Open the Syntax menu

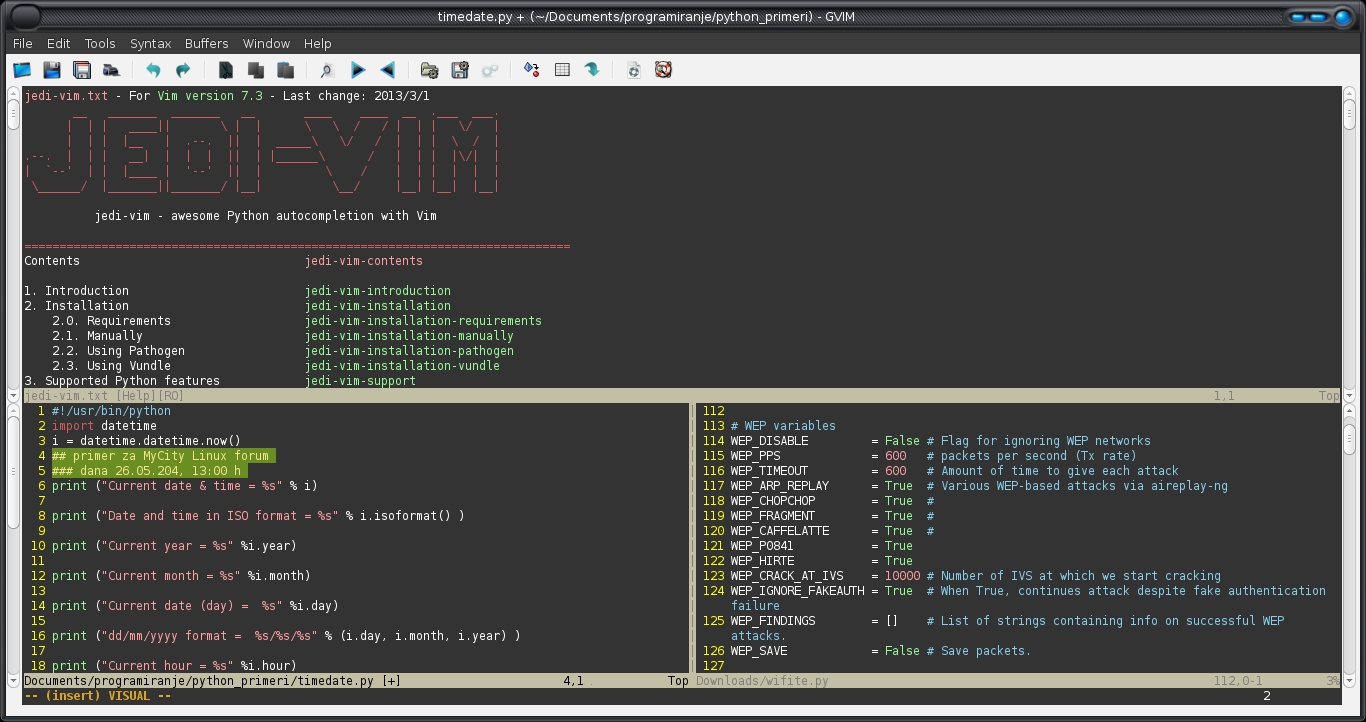(150, 44)
